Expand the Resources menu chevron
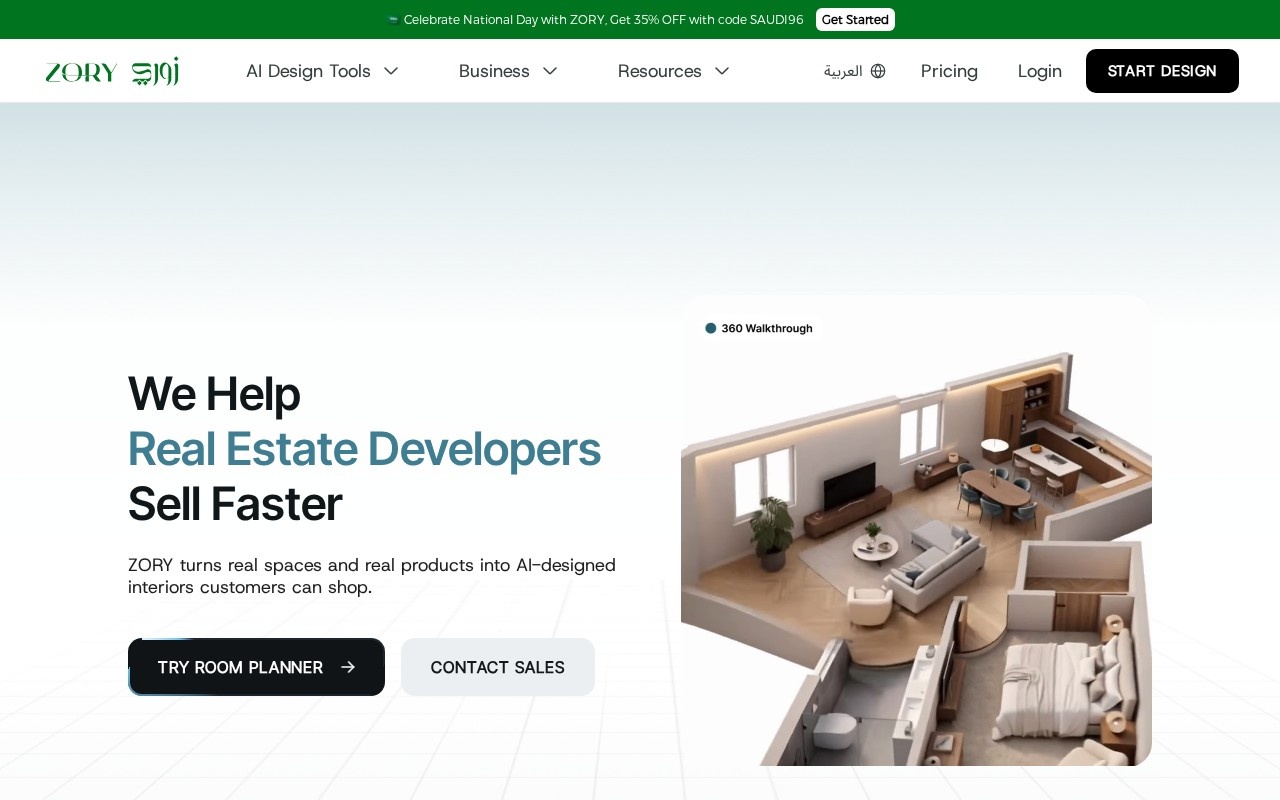1280x800 pixels. tap(722, 71)
